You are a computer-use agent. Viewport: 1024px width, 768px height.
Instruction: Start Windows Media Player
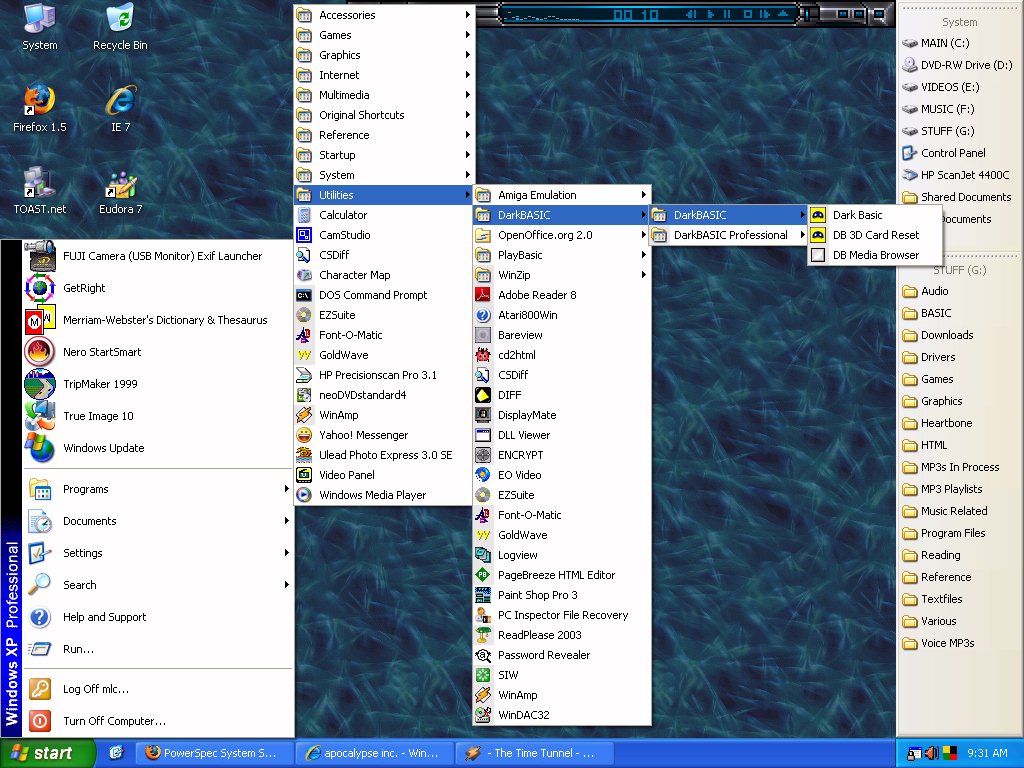coord(383,495)
